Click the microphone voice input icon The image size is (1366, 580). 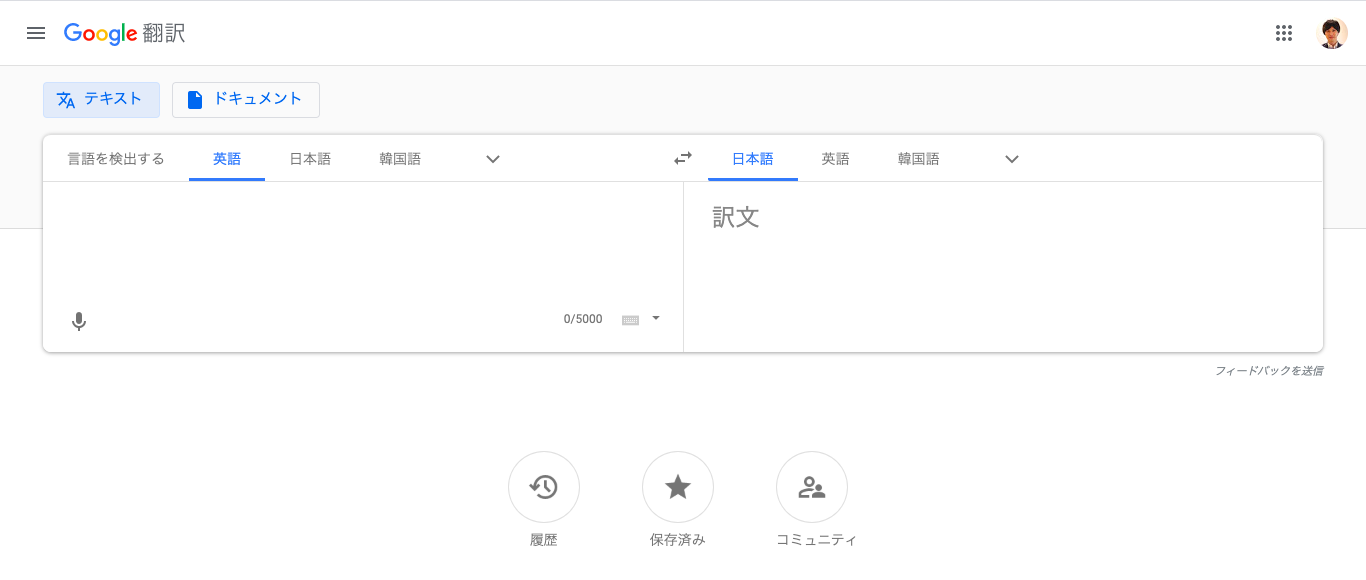(x=79, y=321)
